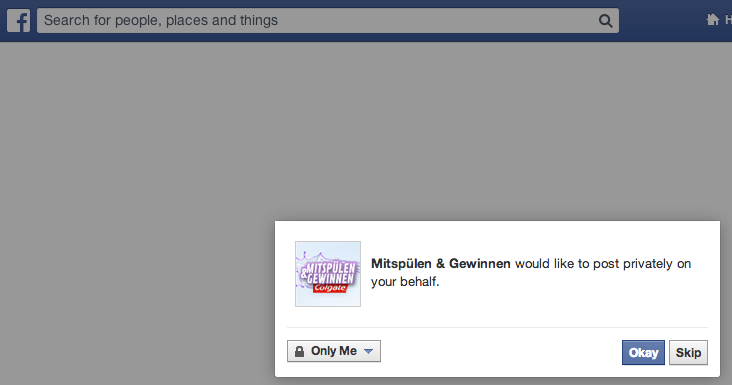Skip the posting permission request
Screen dimensions: 732x385
pos(688,352)
